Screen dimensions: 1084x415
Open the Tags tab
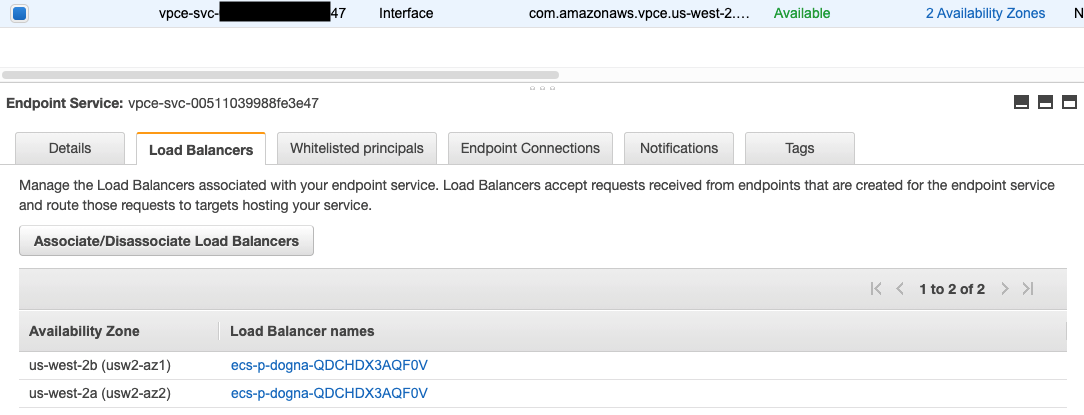point(800,148)
